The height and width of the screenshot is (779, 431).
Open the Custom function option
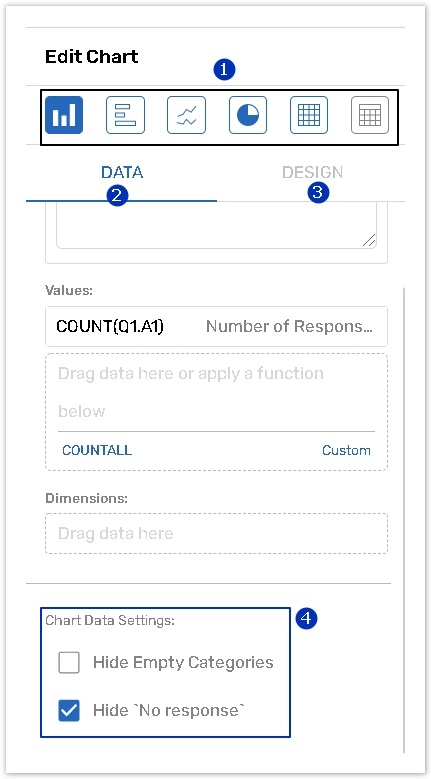pos(346,450)
